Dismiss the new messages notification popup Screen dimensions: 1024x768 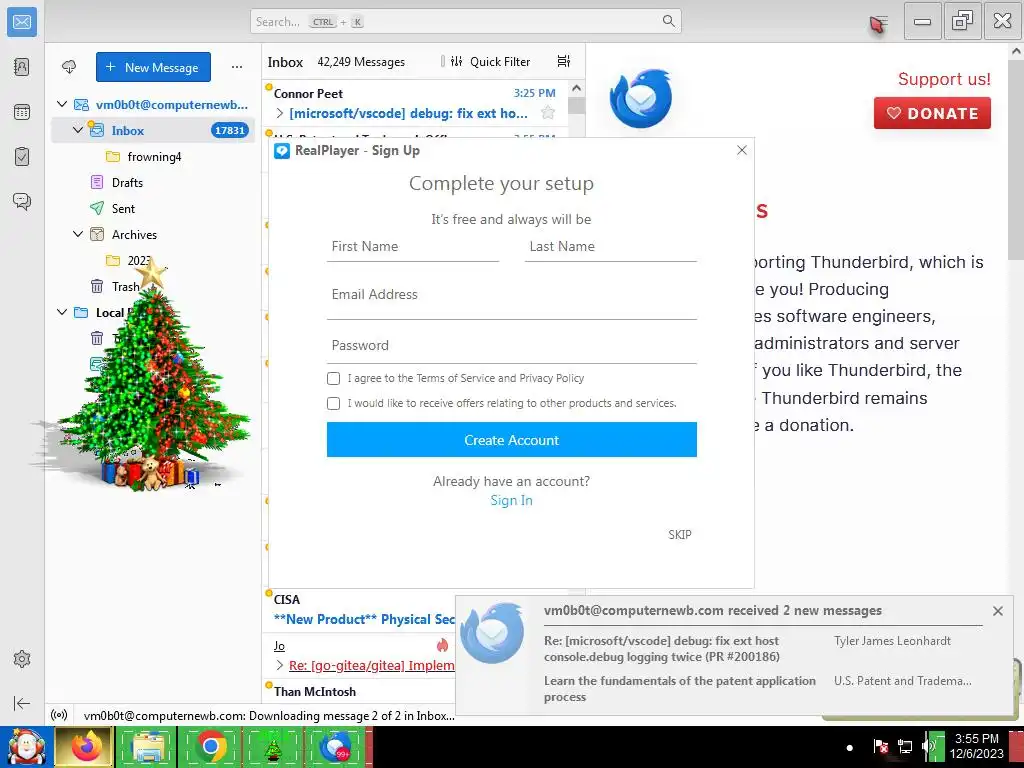point(997,611)
